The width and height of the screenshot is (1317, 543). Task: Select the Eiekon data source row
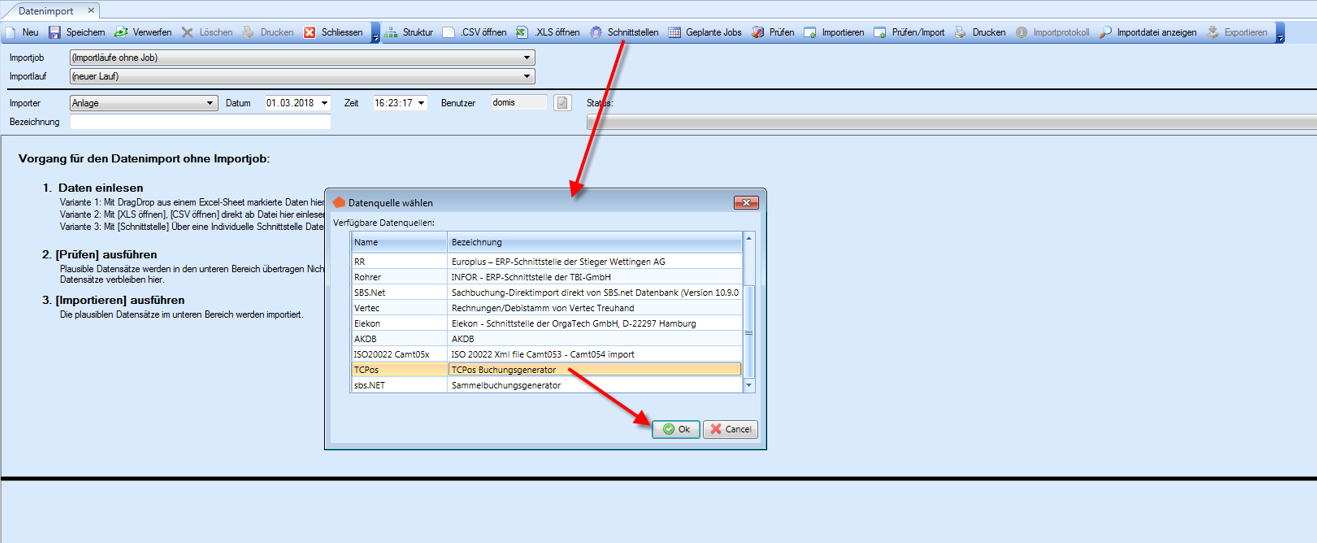pos(546,323)
